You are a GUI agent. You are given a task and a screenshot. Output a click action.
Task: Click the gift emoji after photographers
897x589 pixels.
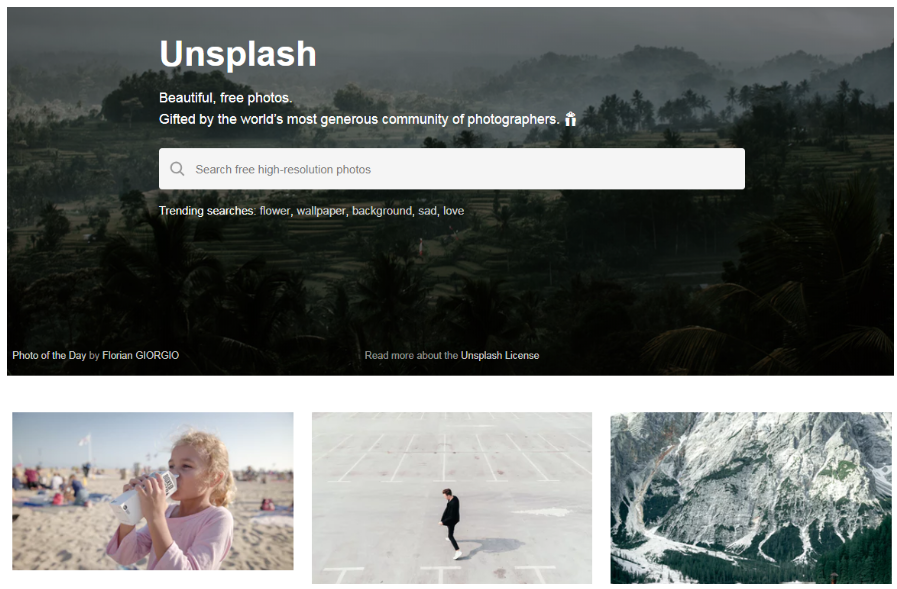click(570, 119)
